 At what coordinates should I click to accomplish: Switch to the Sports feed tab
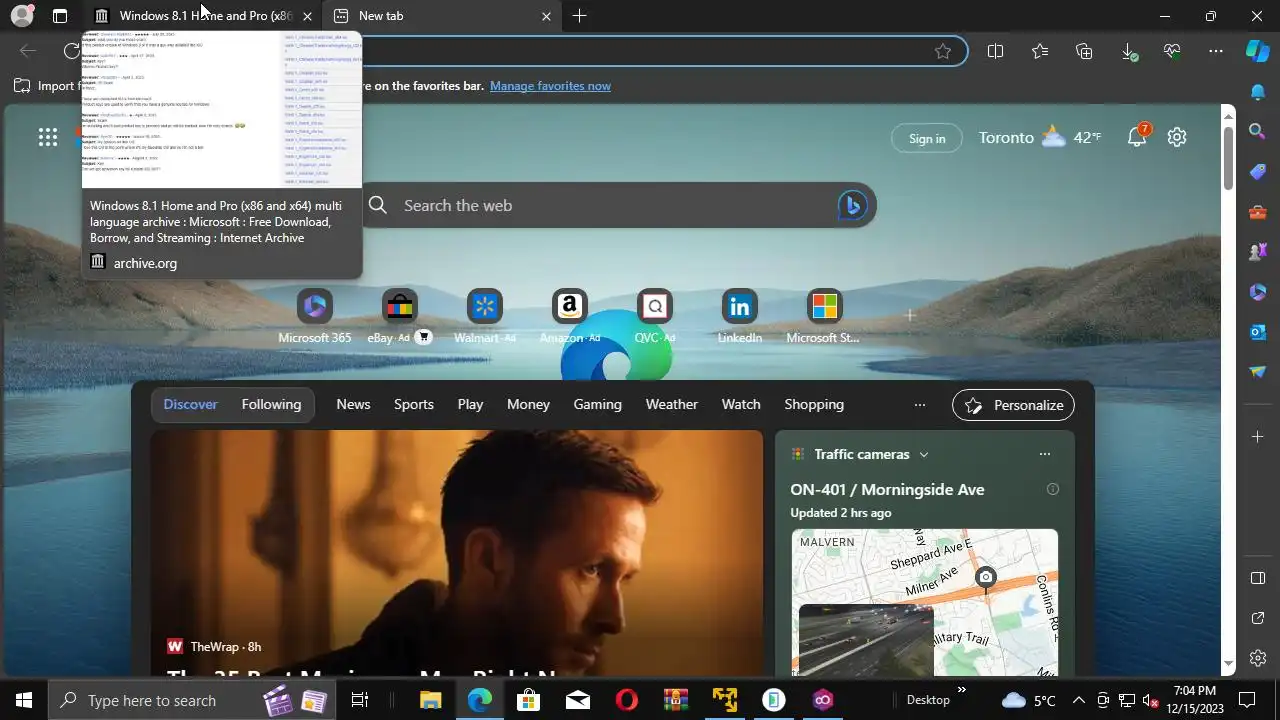(414, 404)
